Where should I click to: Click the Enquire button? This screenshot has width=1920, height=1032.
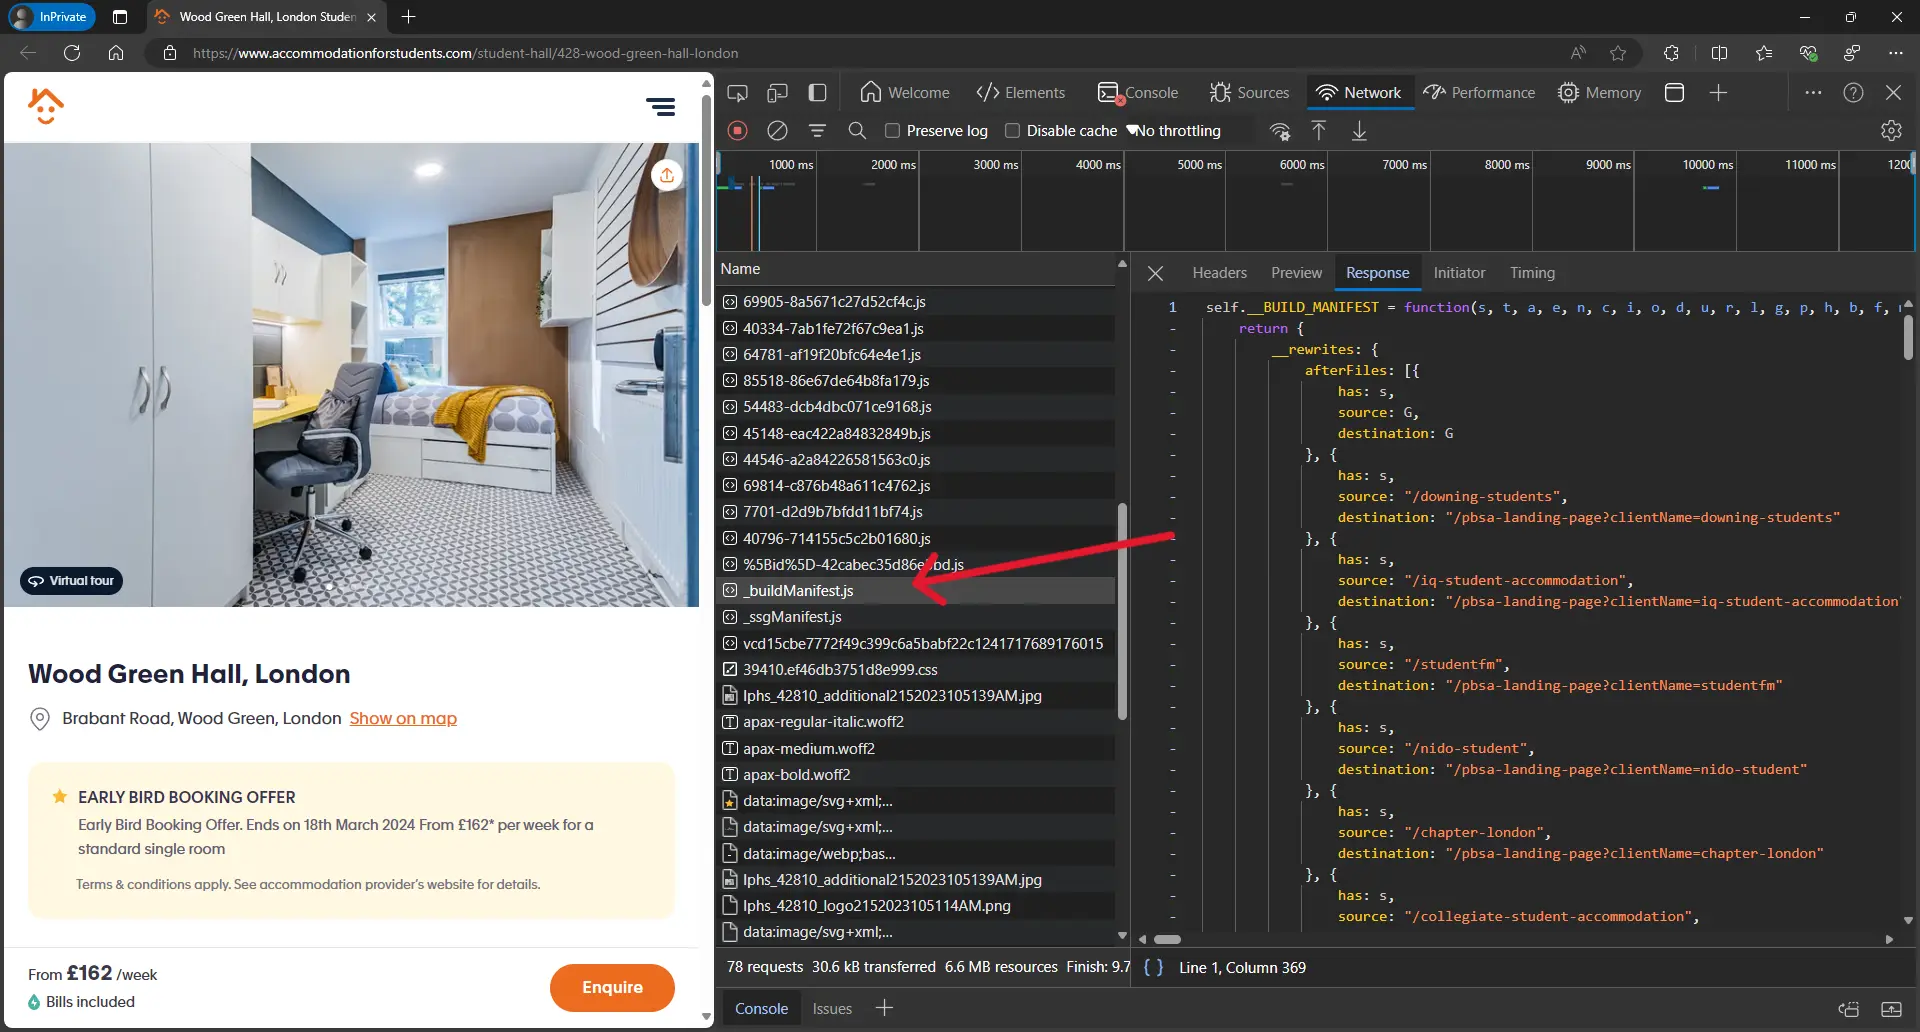(x=612, y=987)
